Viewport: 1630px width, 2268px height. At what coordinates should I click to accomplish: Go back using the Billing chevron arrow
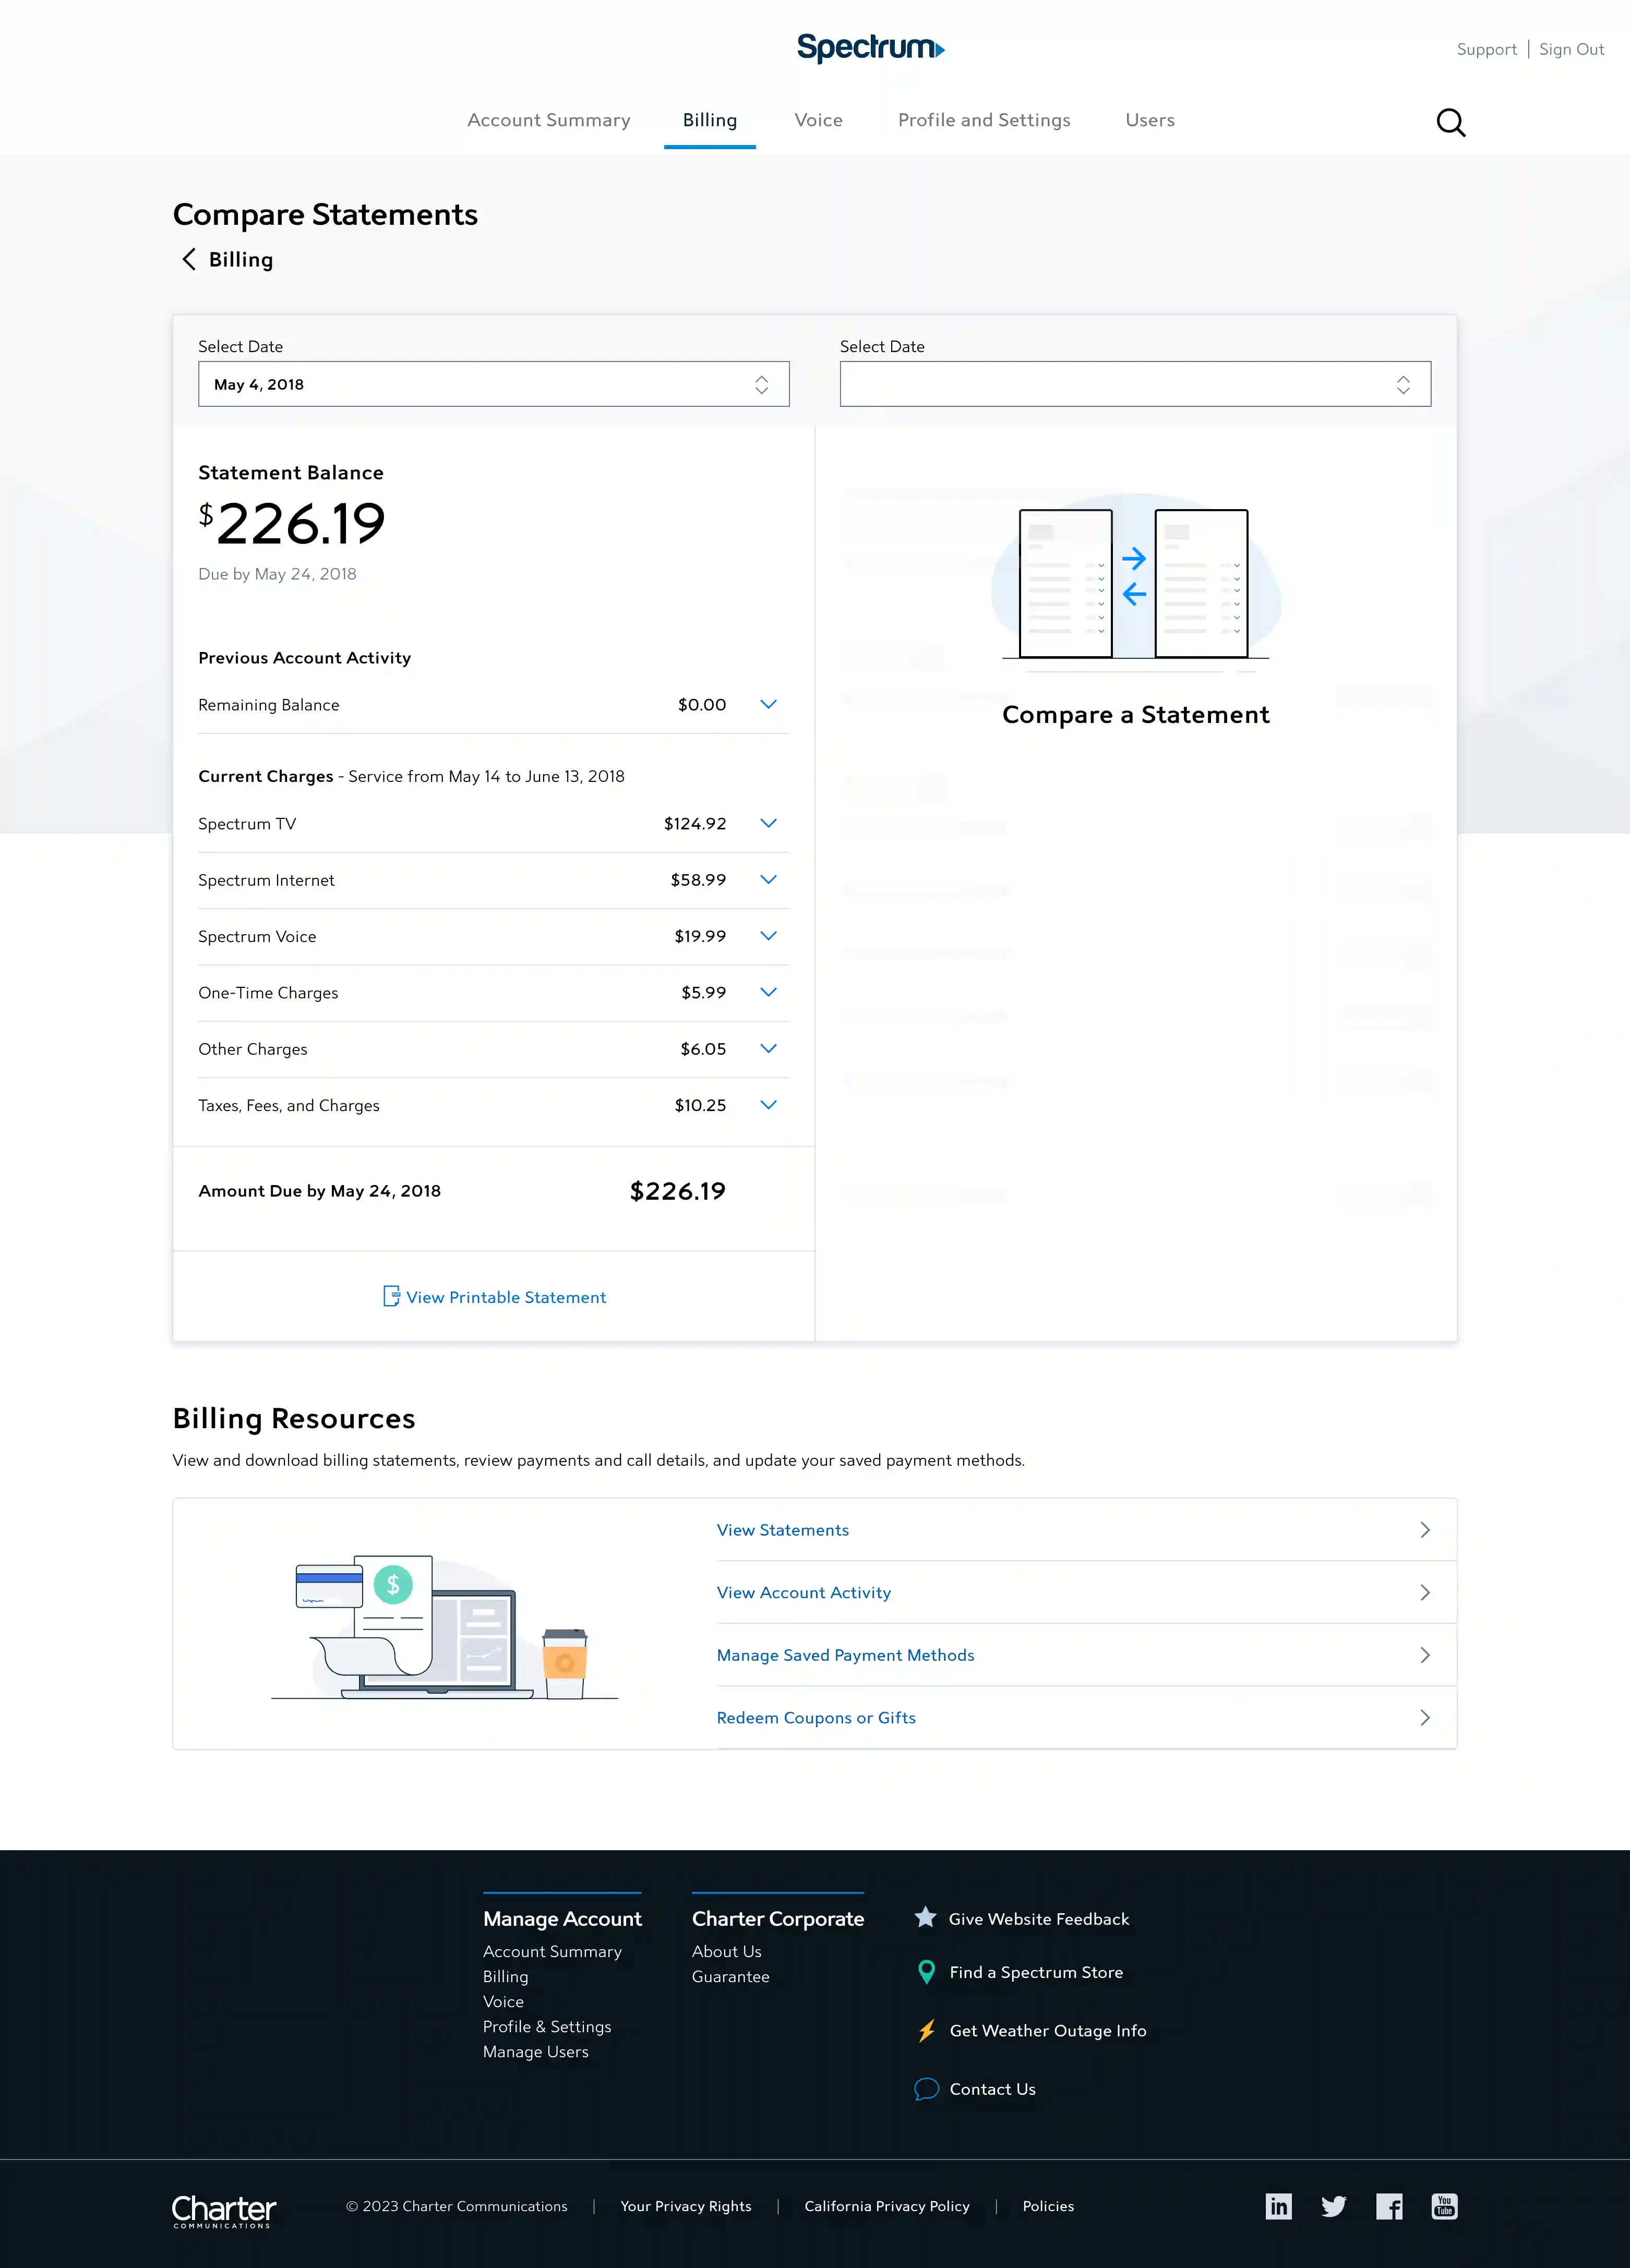[188, 260]
